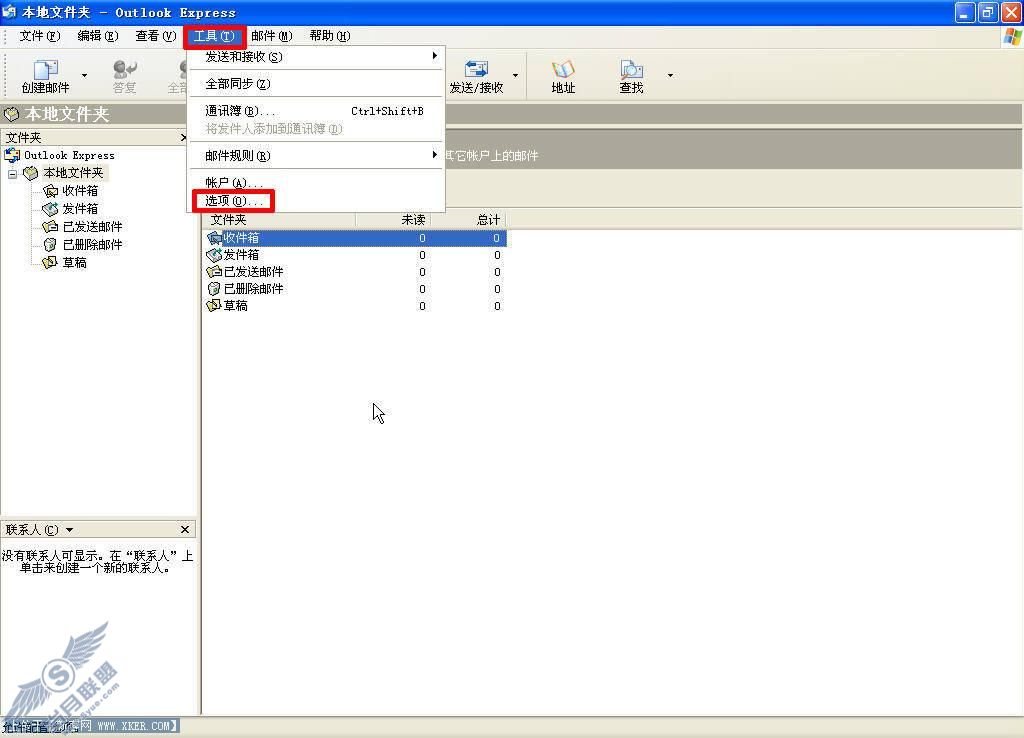Open the 邮件(M) menu

click(272, 36)
